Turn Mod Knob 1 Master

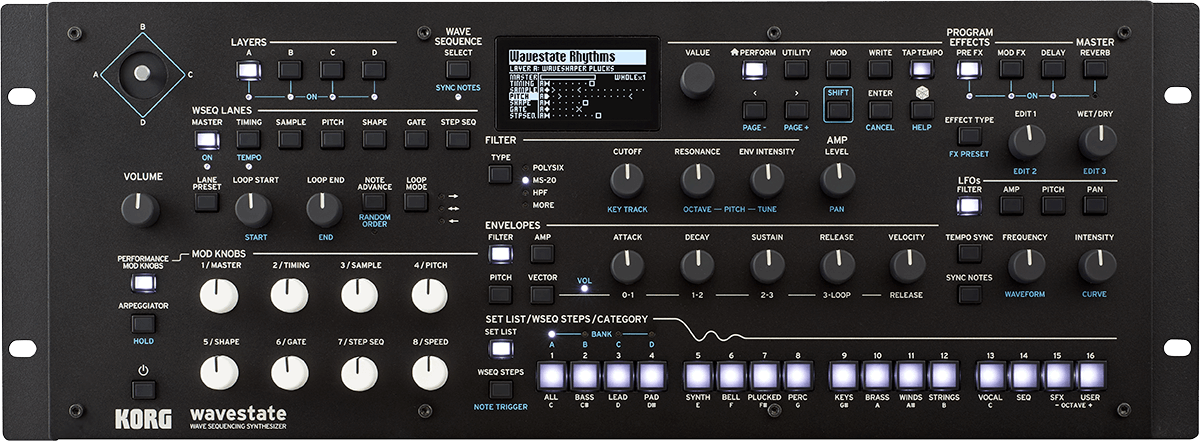(x=219, y=295)
